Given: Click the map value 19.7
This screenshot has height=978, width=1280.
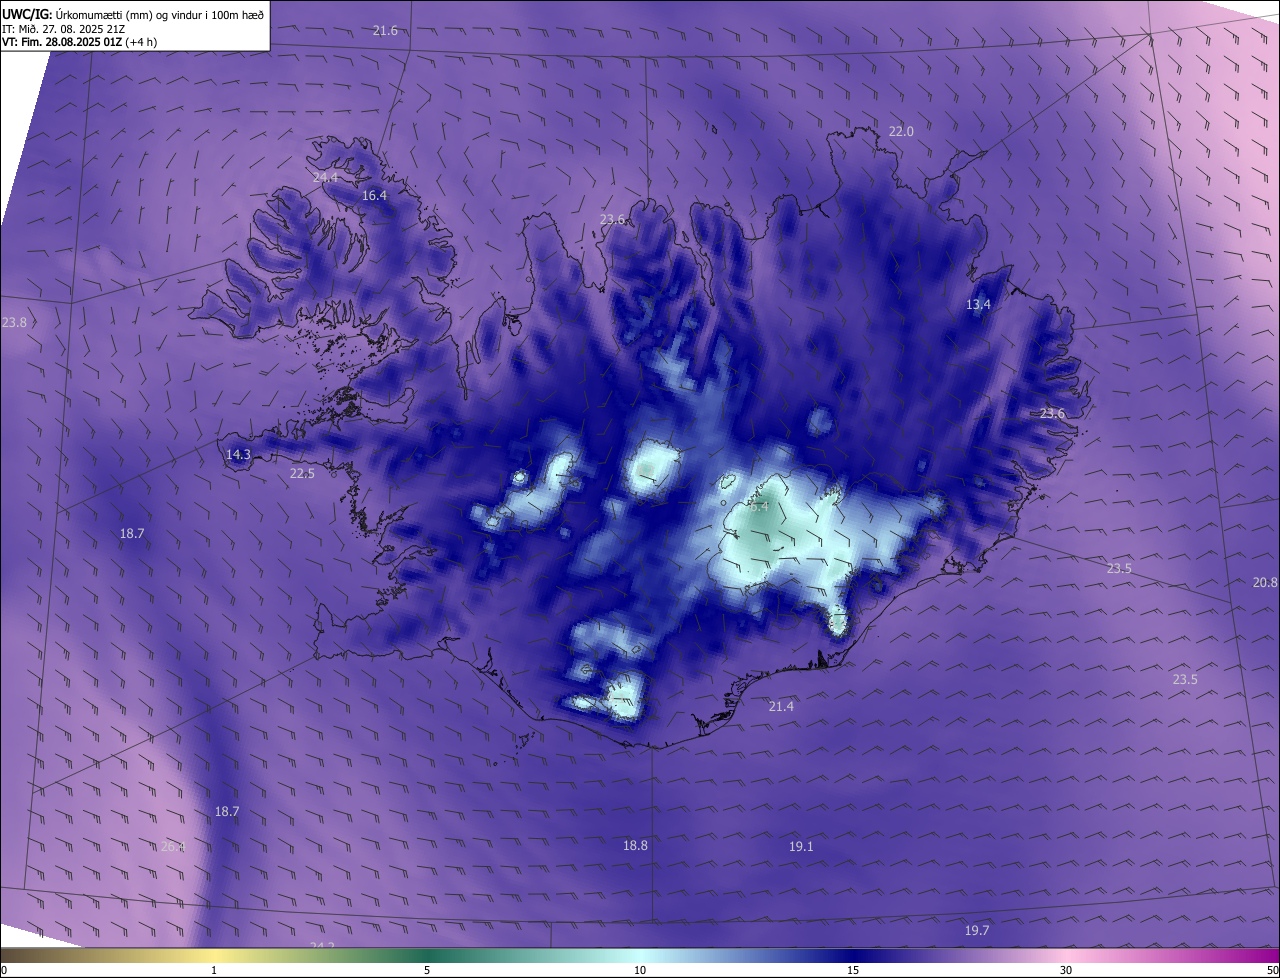Looking at the screenshot, I should [x=977, y=931].
